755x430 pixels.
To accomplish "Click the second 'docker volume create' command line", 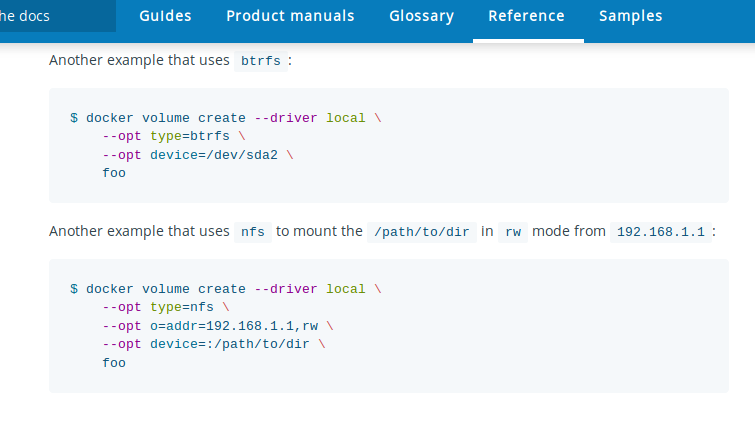I will (x=226, y=289).
